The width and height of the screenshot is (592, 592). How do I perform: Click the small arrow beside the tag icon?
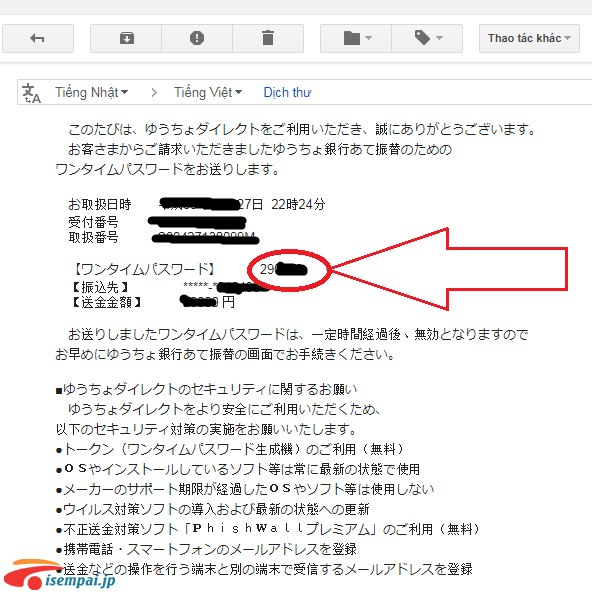click(439, 38)
